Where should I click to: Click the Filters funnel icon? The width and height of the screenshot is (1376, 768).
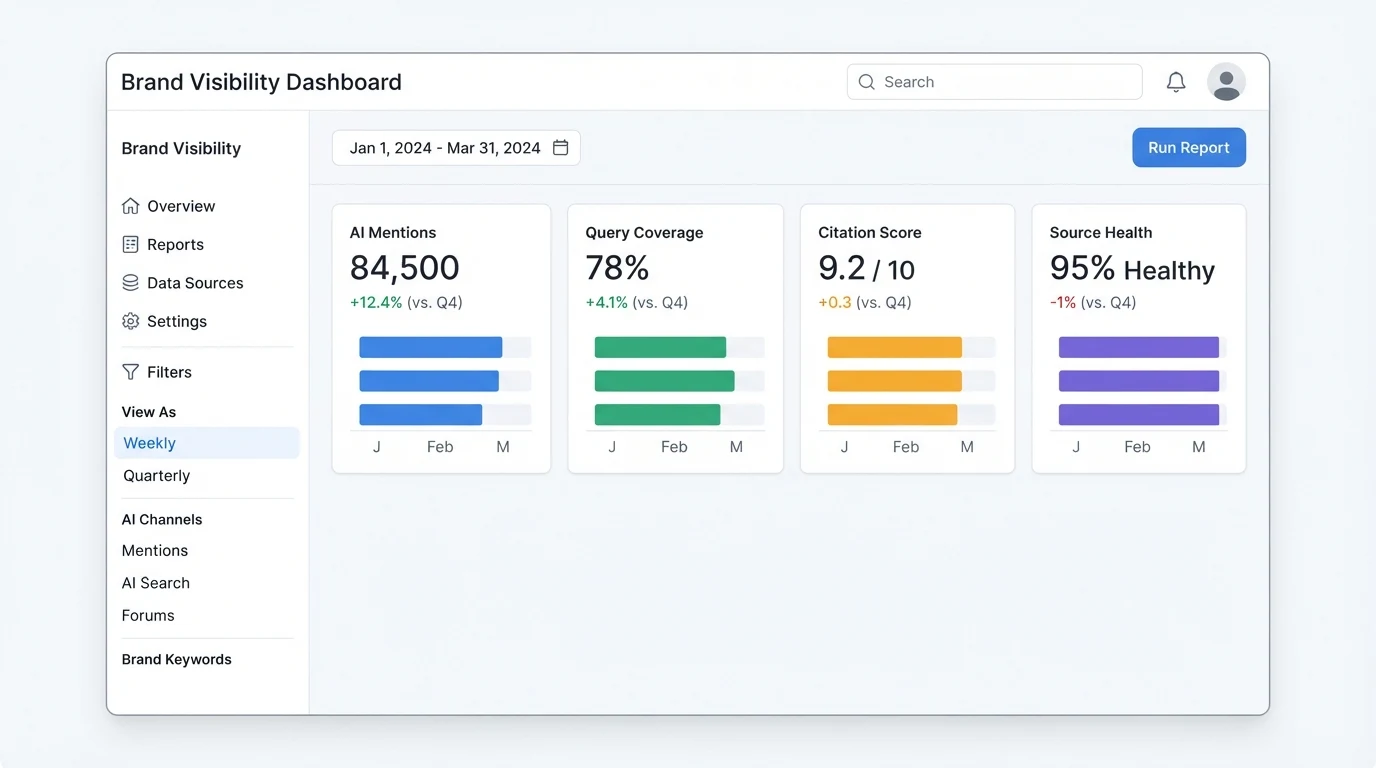[x=130, y=372]
